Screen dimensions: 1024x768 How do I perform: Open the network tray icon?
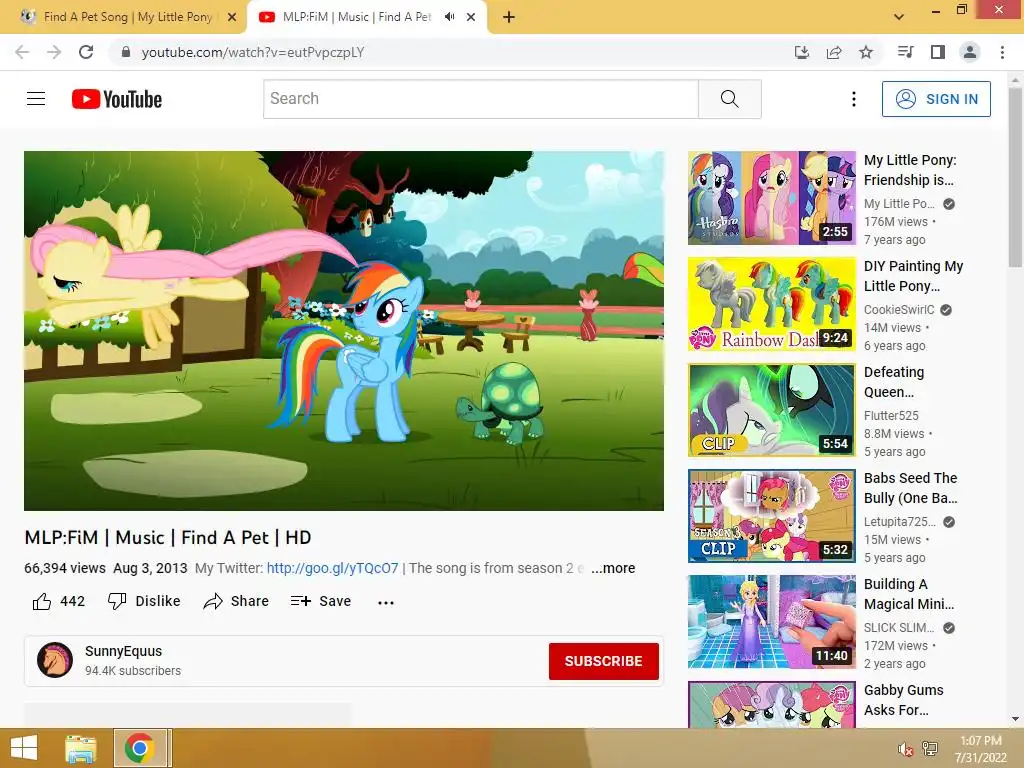pos(930,748)
